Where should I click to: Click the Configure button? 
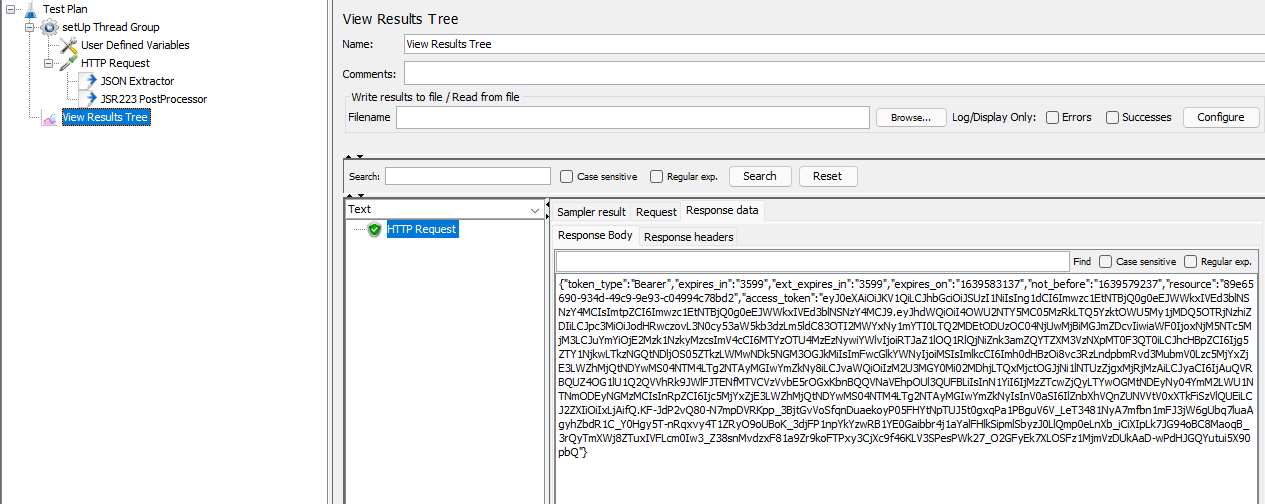pos(1221,117)
